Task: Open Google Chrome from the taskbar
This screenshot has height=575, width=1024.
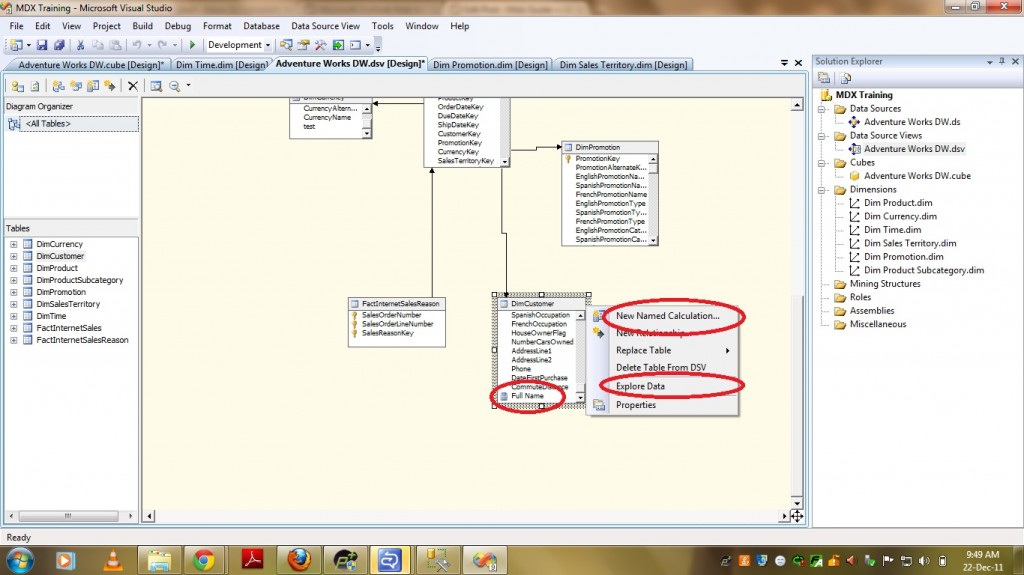Action: tap(203, 559)
